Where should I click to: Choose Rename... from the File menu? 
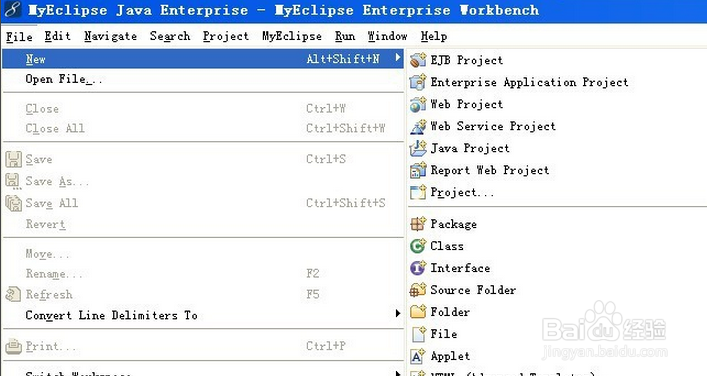[54, 274]
